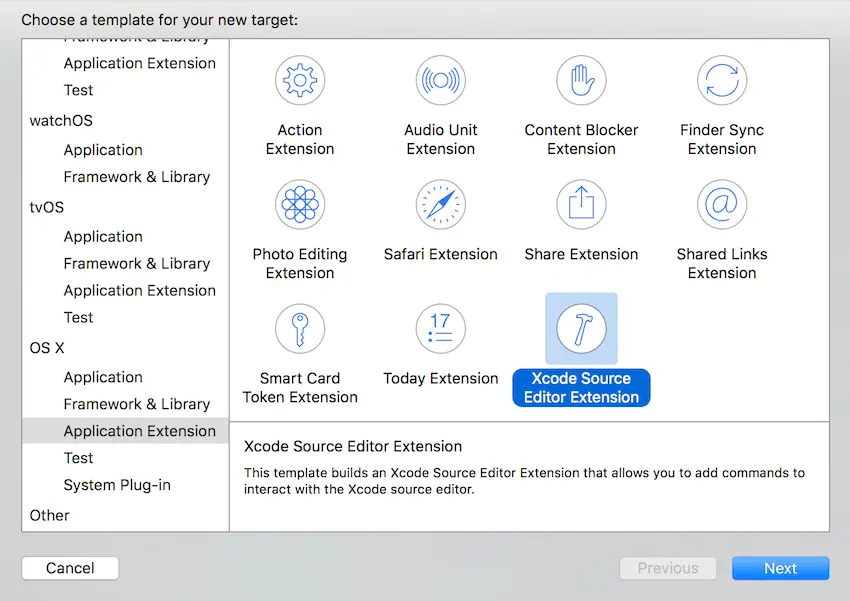Click the disabled Previous button

(668, 568)
